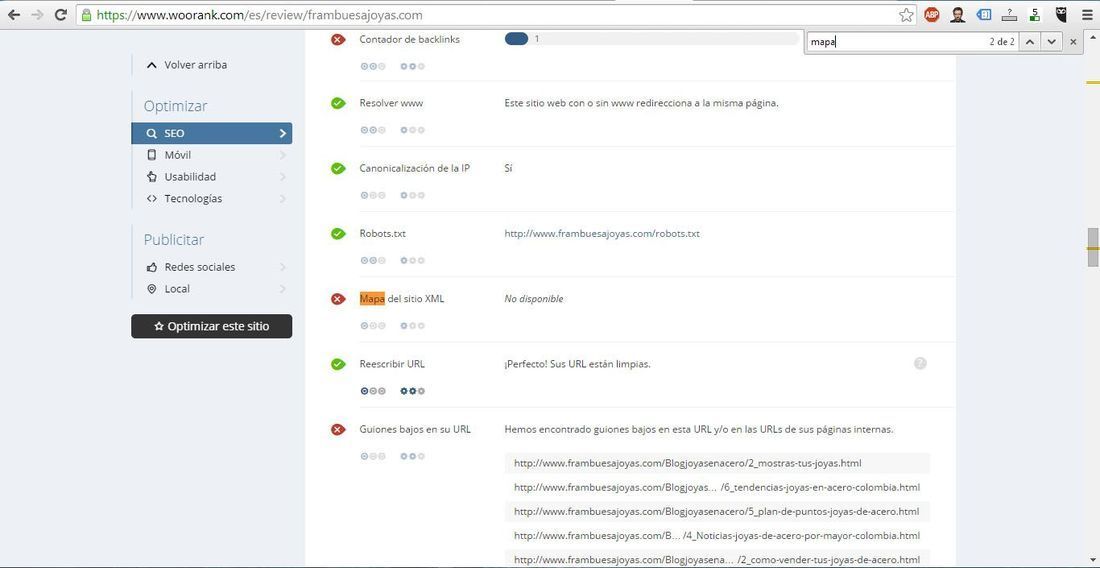This screenshot has width=1100, height=568.
Task: Open the Chrome hamburger menu
Action: click(1087, 15)
